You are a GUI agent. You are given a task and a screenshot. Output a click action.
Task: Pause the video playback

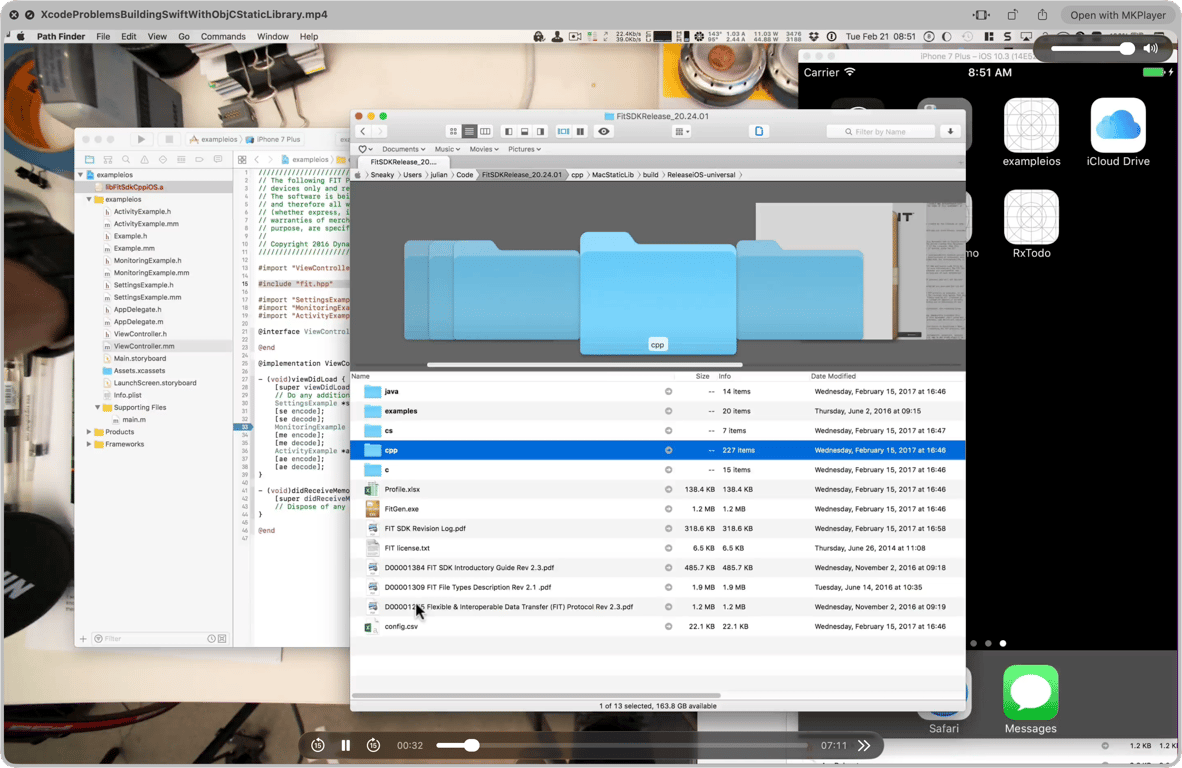pos(345,745)
